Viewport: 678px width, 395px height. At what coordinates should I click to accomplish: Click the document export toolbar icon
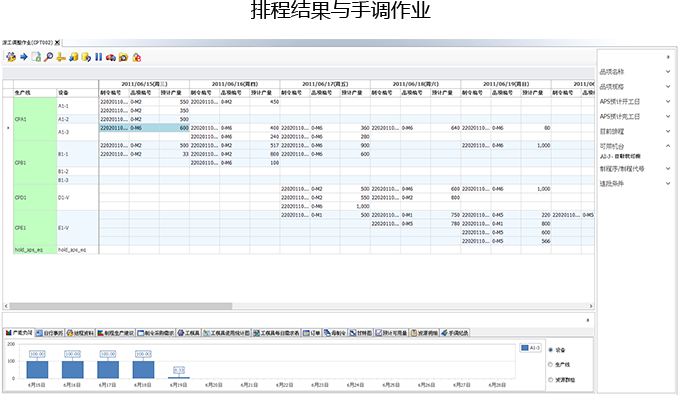[x=36, y=57]
